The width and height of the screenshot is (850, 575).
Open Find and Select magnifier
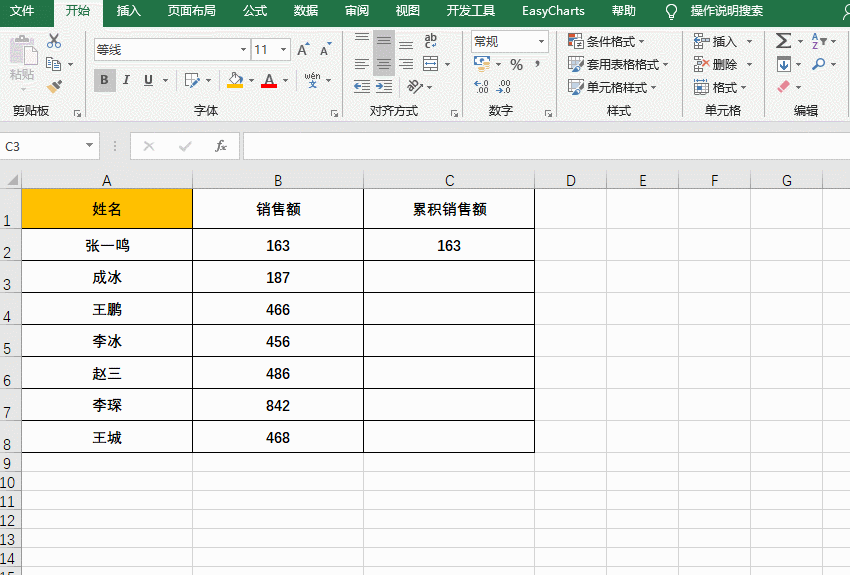818,64
